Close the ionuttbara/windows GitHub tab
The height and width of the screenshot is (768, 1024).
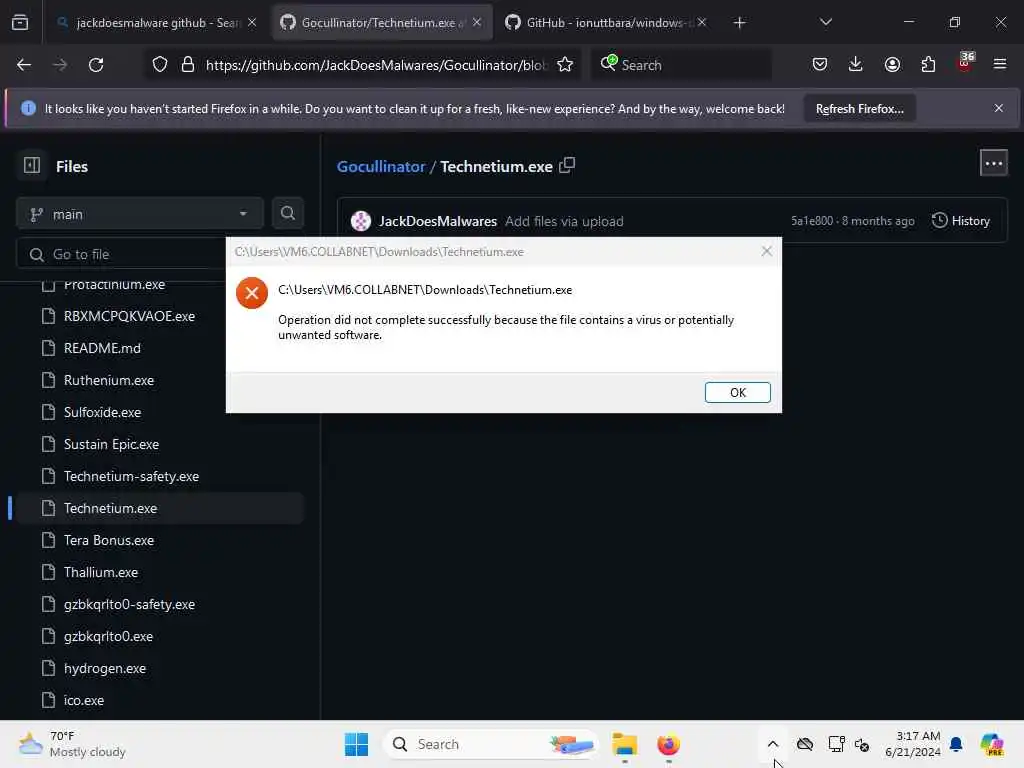[x=701, y=23]
